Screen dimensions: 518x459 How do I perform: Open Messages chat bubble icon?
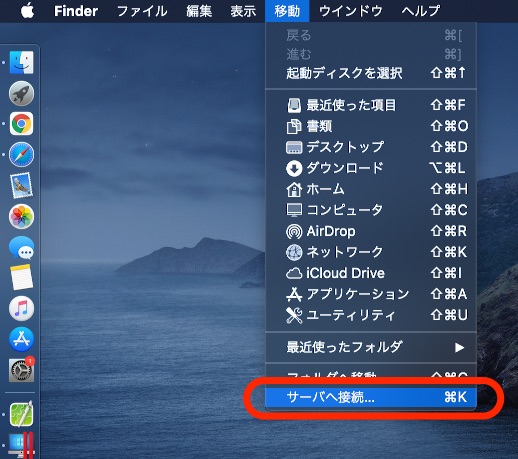tap(21, 248)
